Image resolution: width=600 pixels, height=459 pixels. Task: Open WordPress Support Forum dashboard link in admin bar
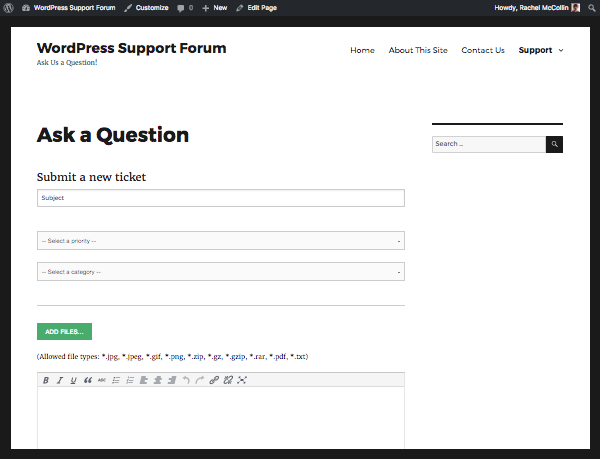pos(69,8)
